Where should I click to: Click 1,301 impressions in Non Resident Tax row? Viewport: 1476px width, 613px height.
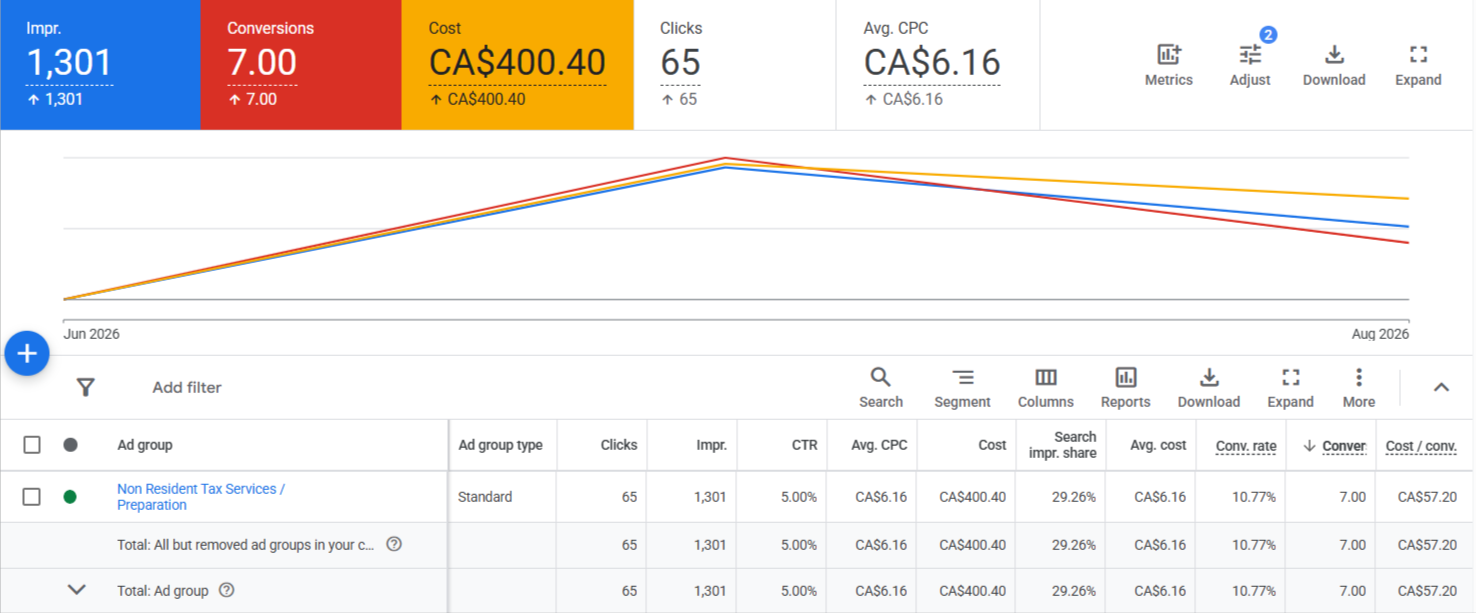(711, 496)
